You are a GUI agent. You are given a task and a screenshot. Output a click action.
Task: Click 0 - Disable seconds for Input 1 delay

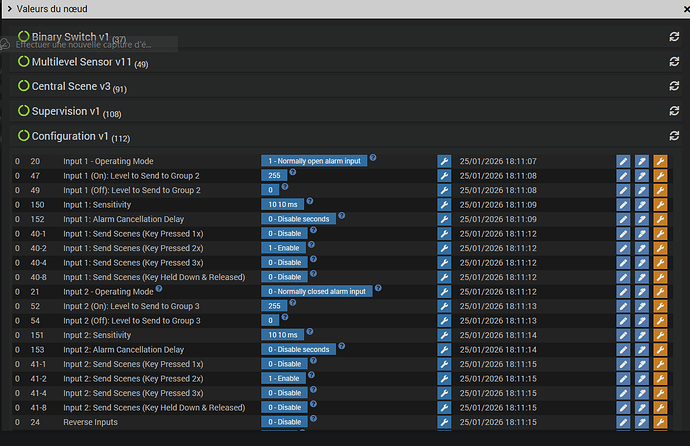pos(297,219)
